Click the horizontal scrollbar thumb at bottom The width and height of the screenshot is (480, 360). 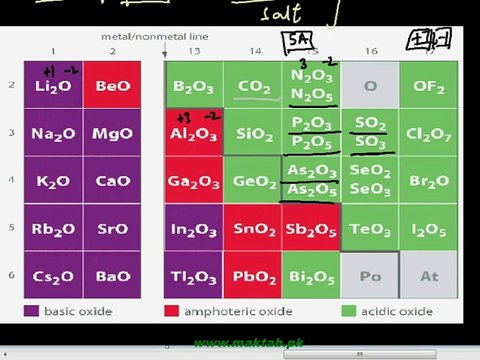click(360, 354)
